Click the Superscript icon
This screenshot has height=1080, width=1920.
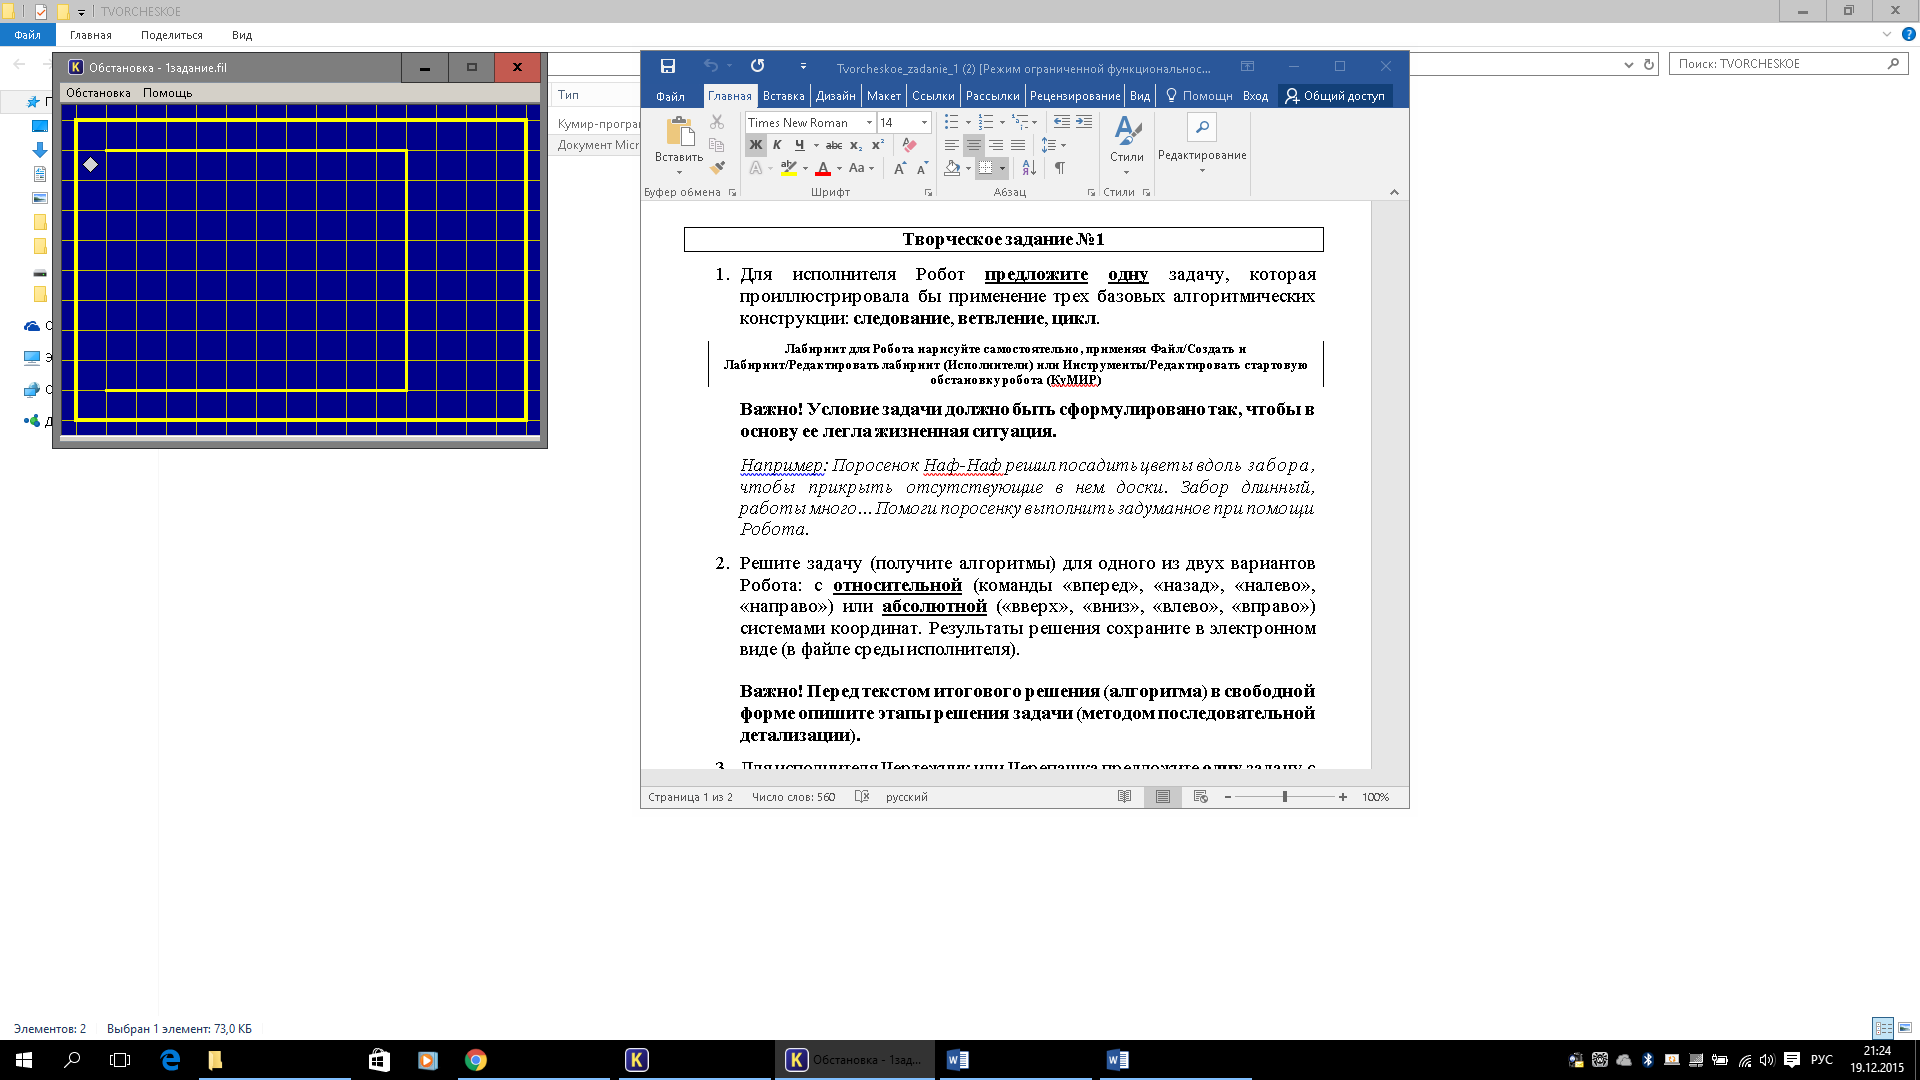pos(878,145)
